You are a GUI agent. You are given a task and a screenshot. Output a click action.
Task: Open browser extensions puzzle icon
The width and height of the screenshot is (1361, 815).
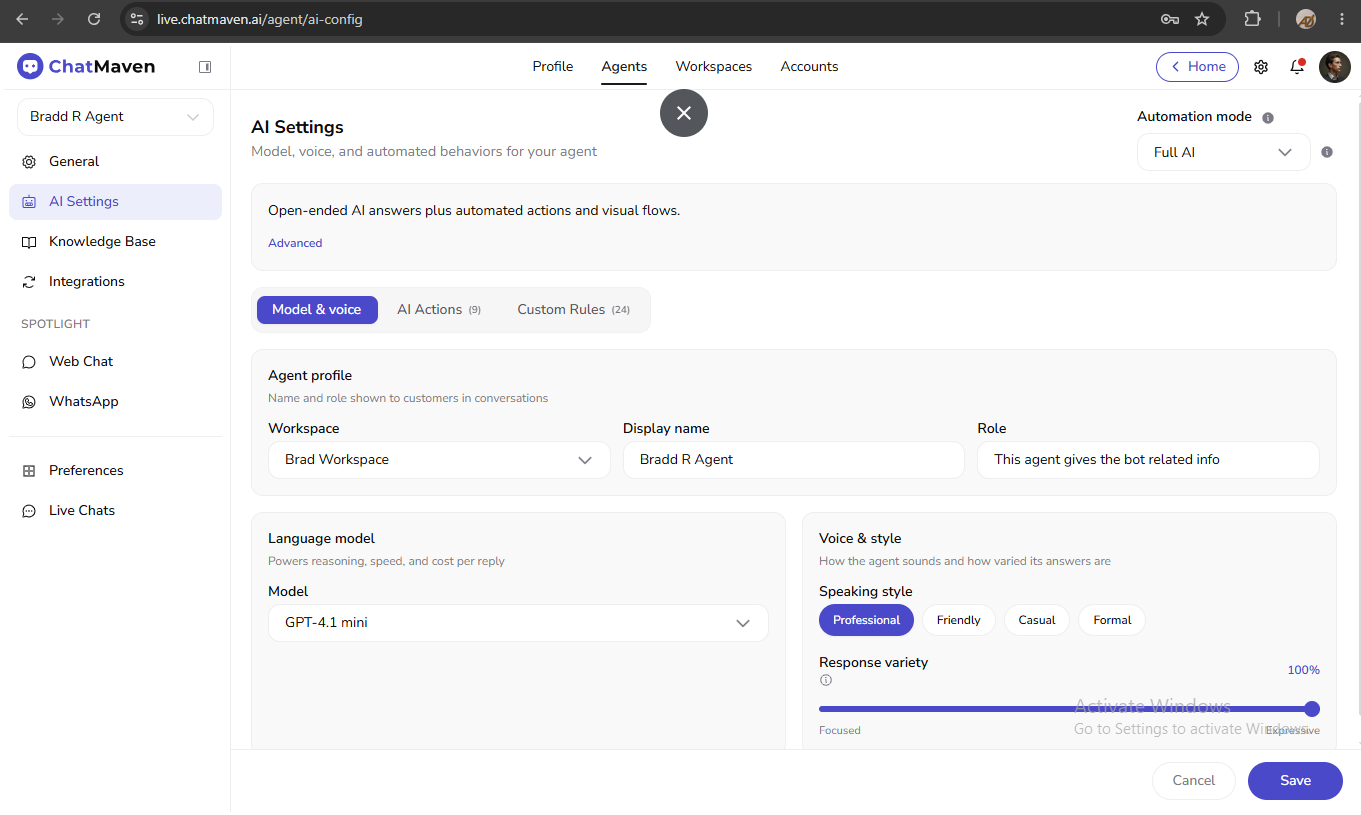point(1252,19)
